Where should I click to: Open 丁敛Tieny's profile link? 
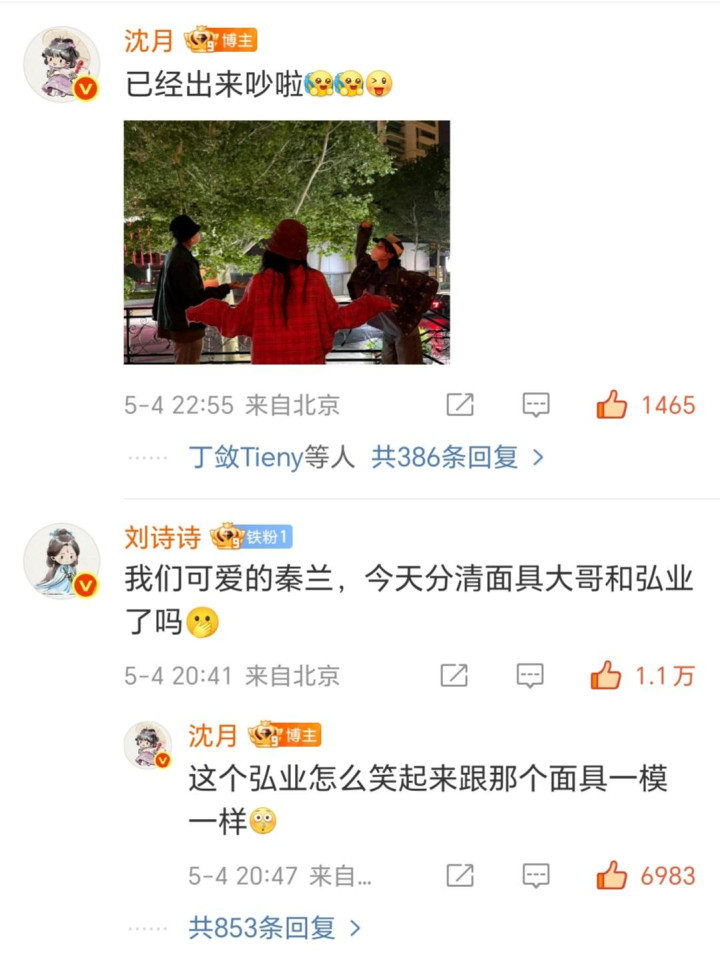[x=246, y=457]
